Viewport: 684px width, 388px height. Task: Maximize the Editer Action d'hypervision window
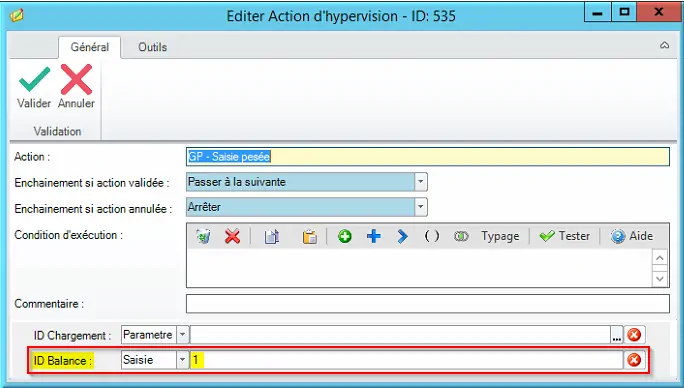pos(624,12)
